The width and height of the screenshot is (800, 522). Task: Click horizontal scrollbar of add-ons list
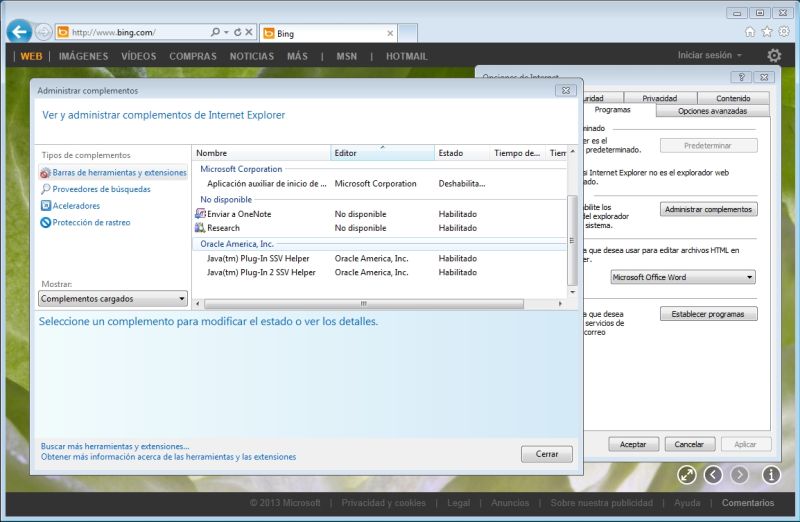point(364,304)
